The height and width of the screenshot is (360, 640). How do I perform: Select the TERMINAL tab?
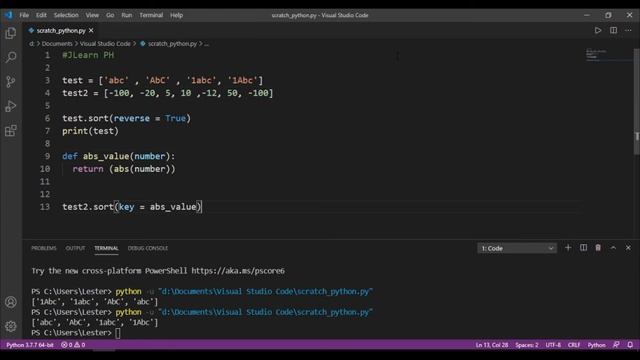coord(106,248)
